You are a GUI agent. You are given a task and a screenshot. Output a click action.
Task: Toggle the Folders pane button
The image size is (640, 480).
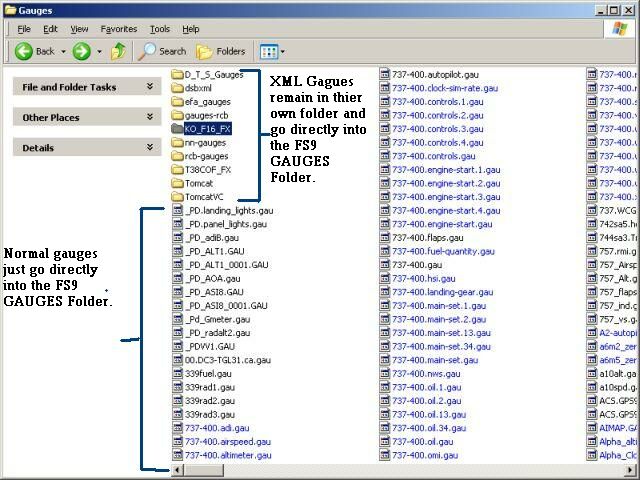pyautogui.click(x=221, y=51)
